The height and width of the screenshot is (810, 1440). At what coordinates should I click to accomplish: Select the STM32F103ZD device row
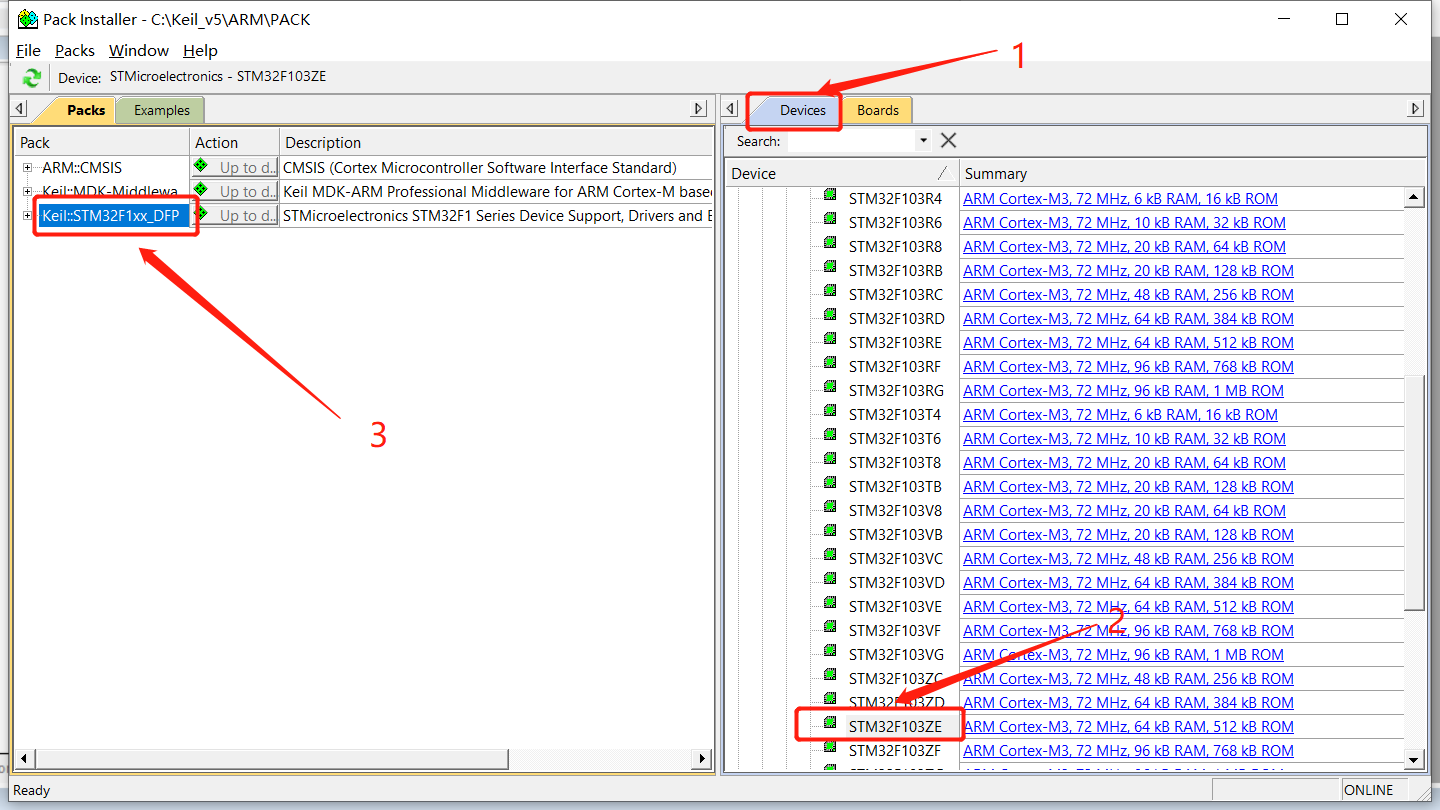point(895,703)
